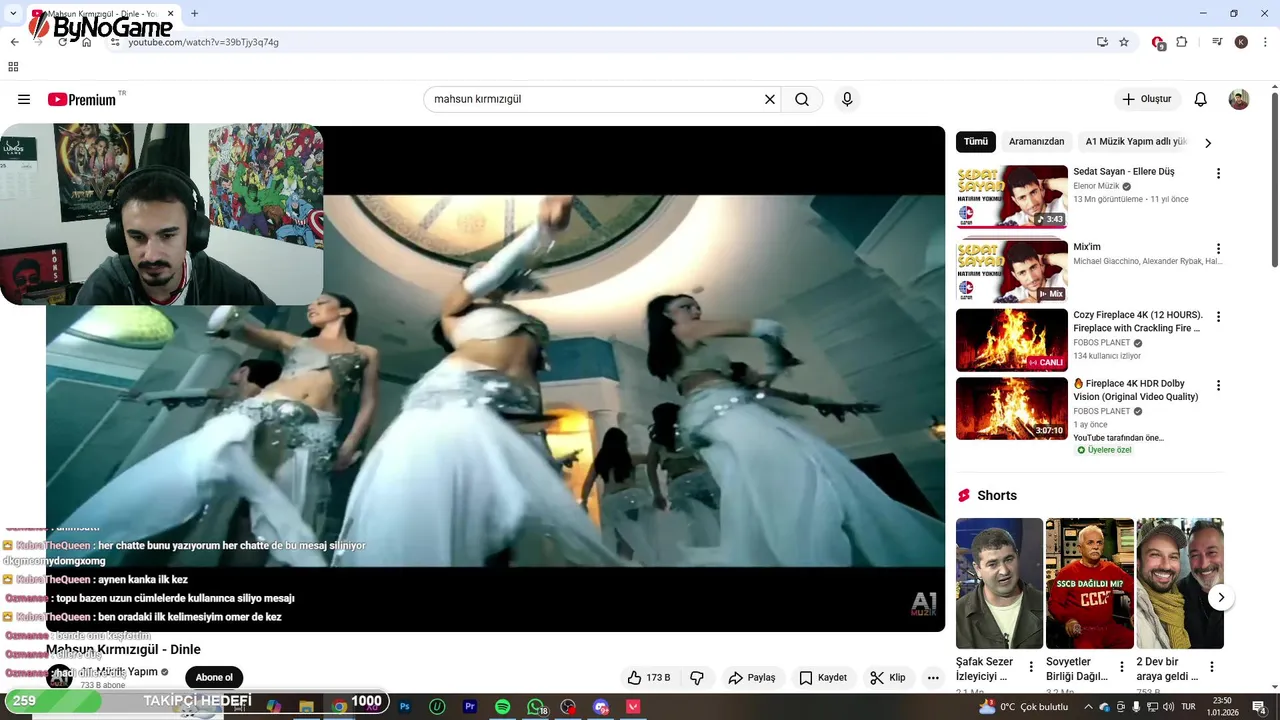Screen dimensions: 1280x720
Task: Open Spotify from the taskbar
Action: coord(503,706)
